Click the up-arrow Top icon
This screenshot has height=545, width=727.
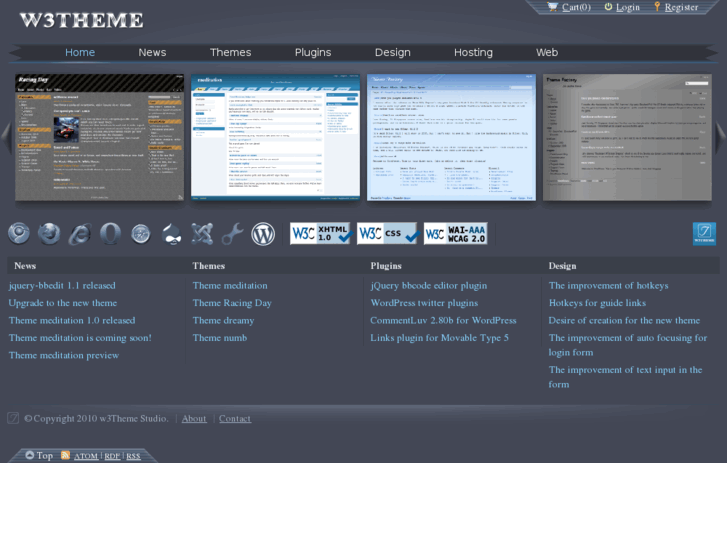tap(30, 455)
